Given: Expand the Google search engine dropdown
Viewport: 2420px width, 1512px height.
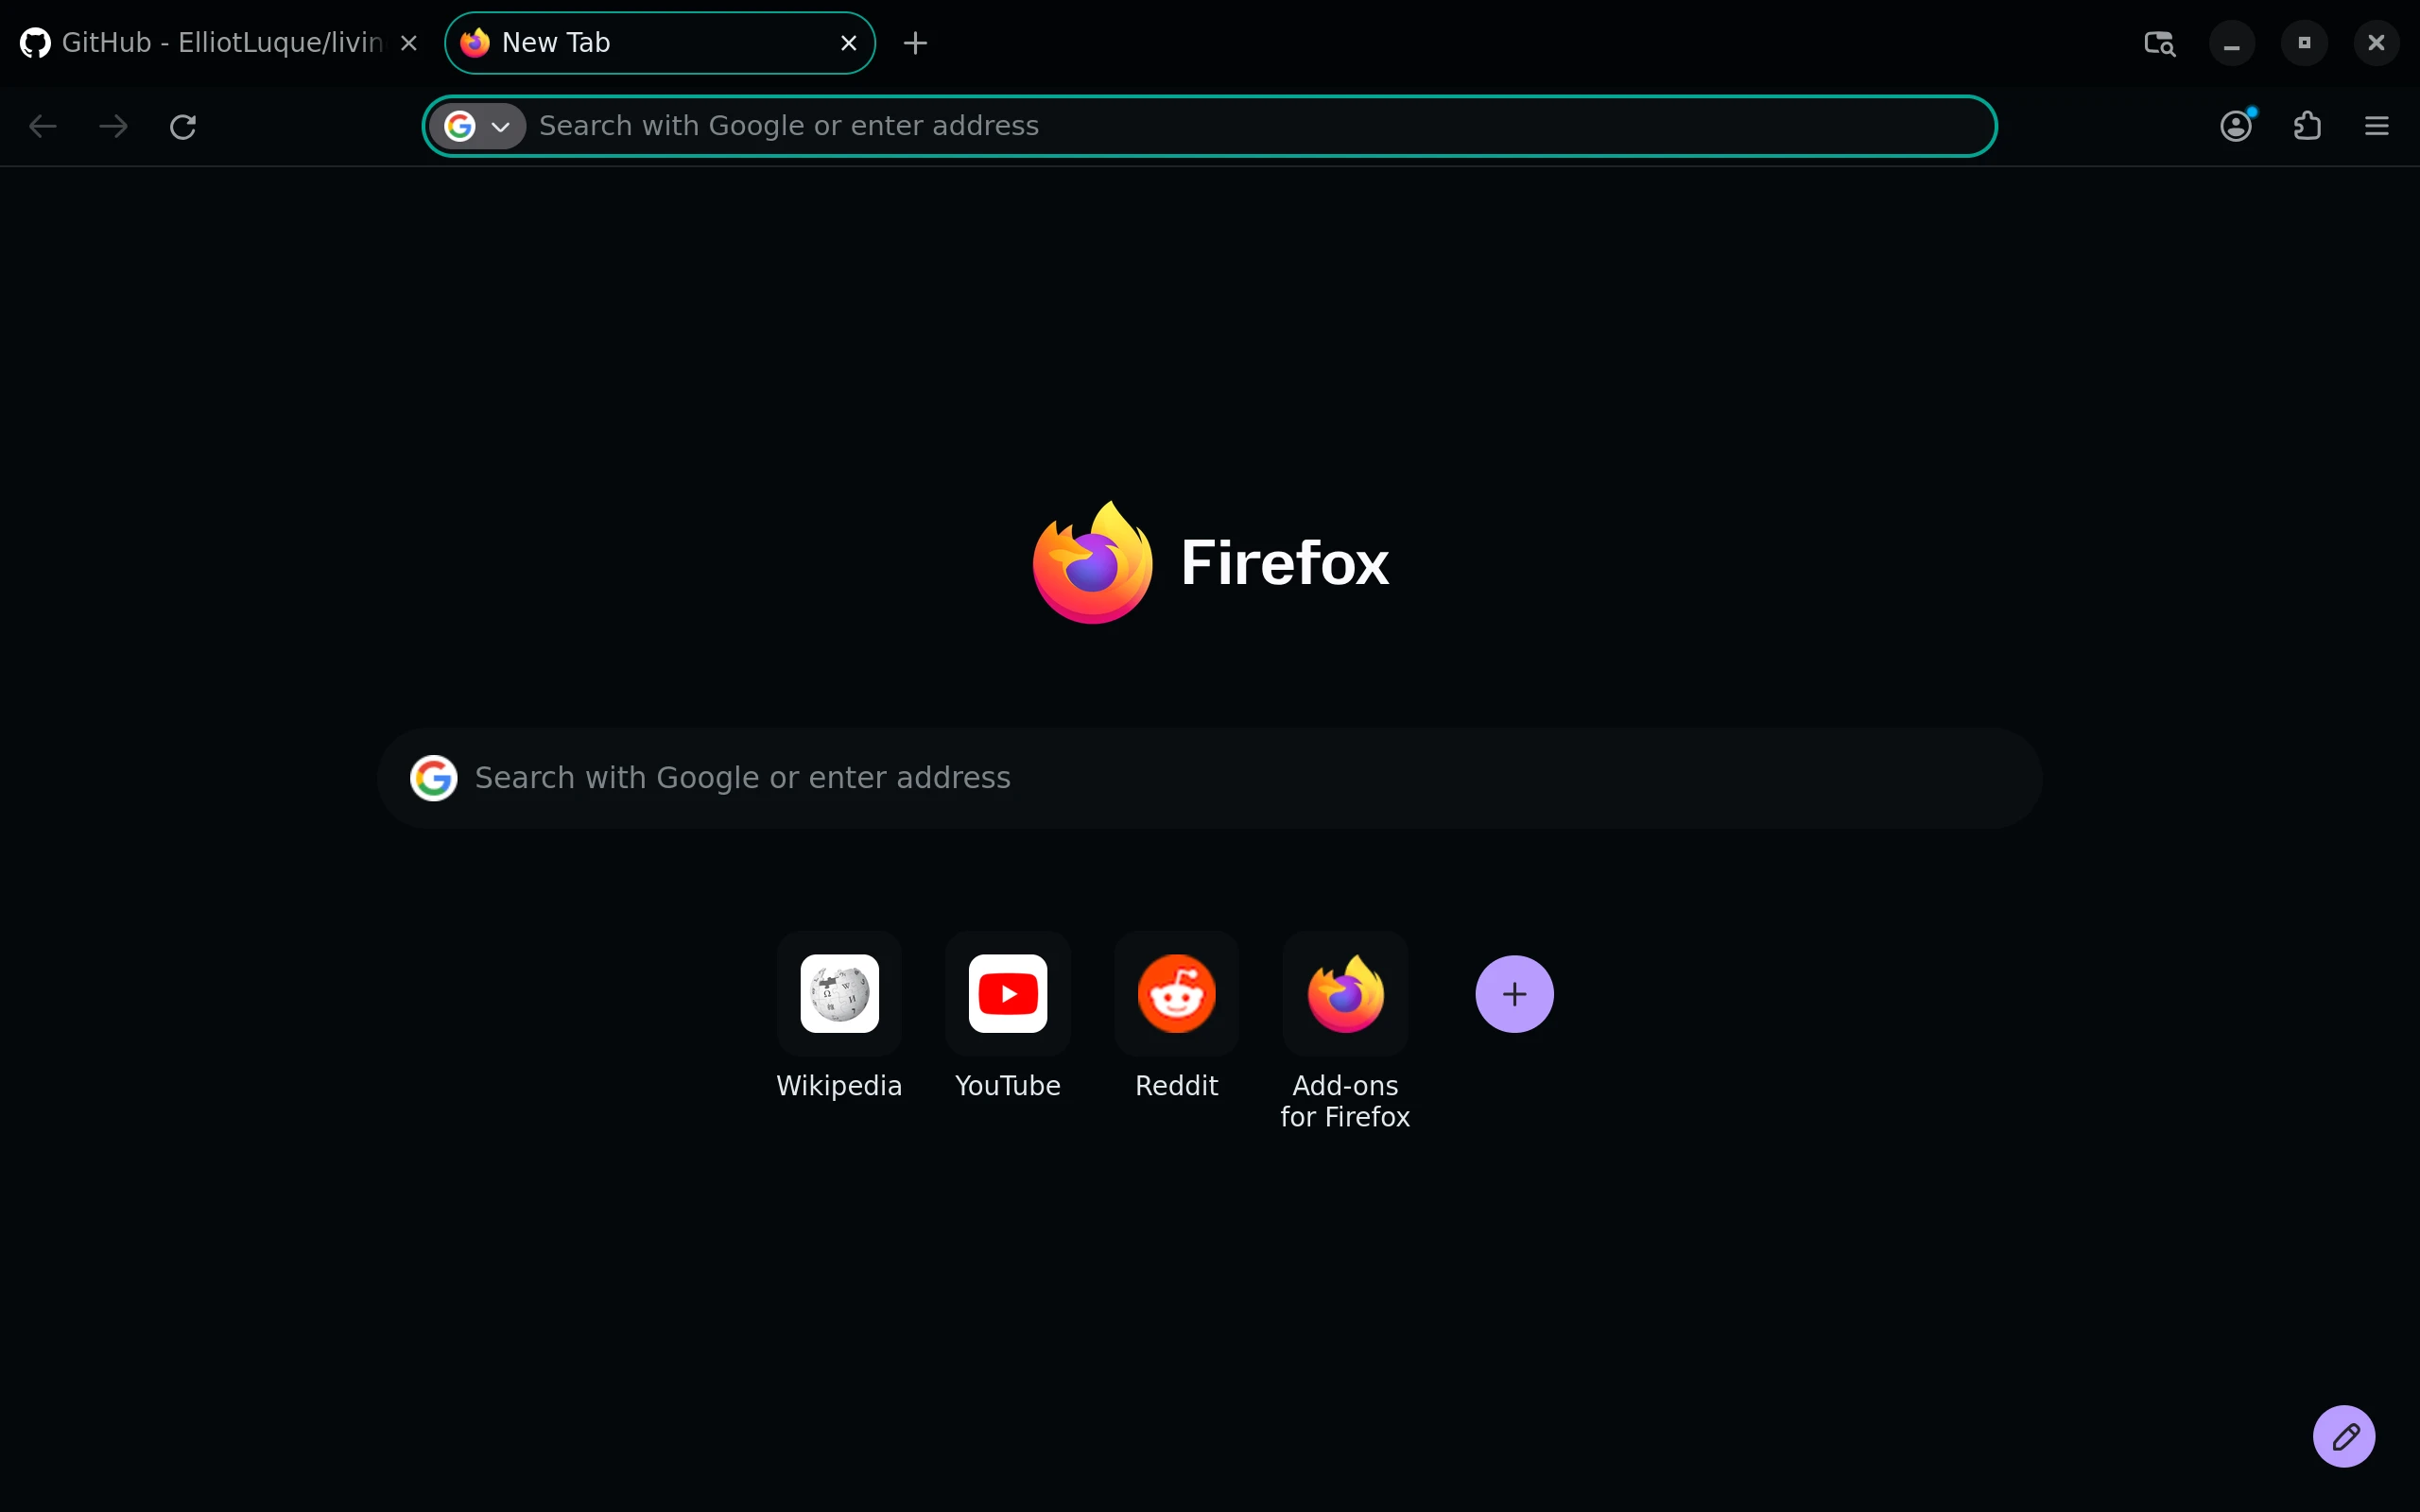Looking at the screenshot, I should 478,126.
